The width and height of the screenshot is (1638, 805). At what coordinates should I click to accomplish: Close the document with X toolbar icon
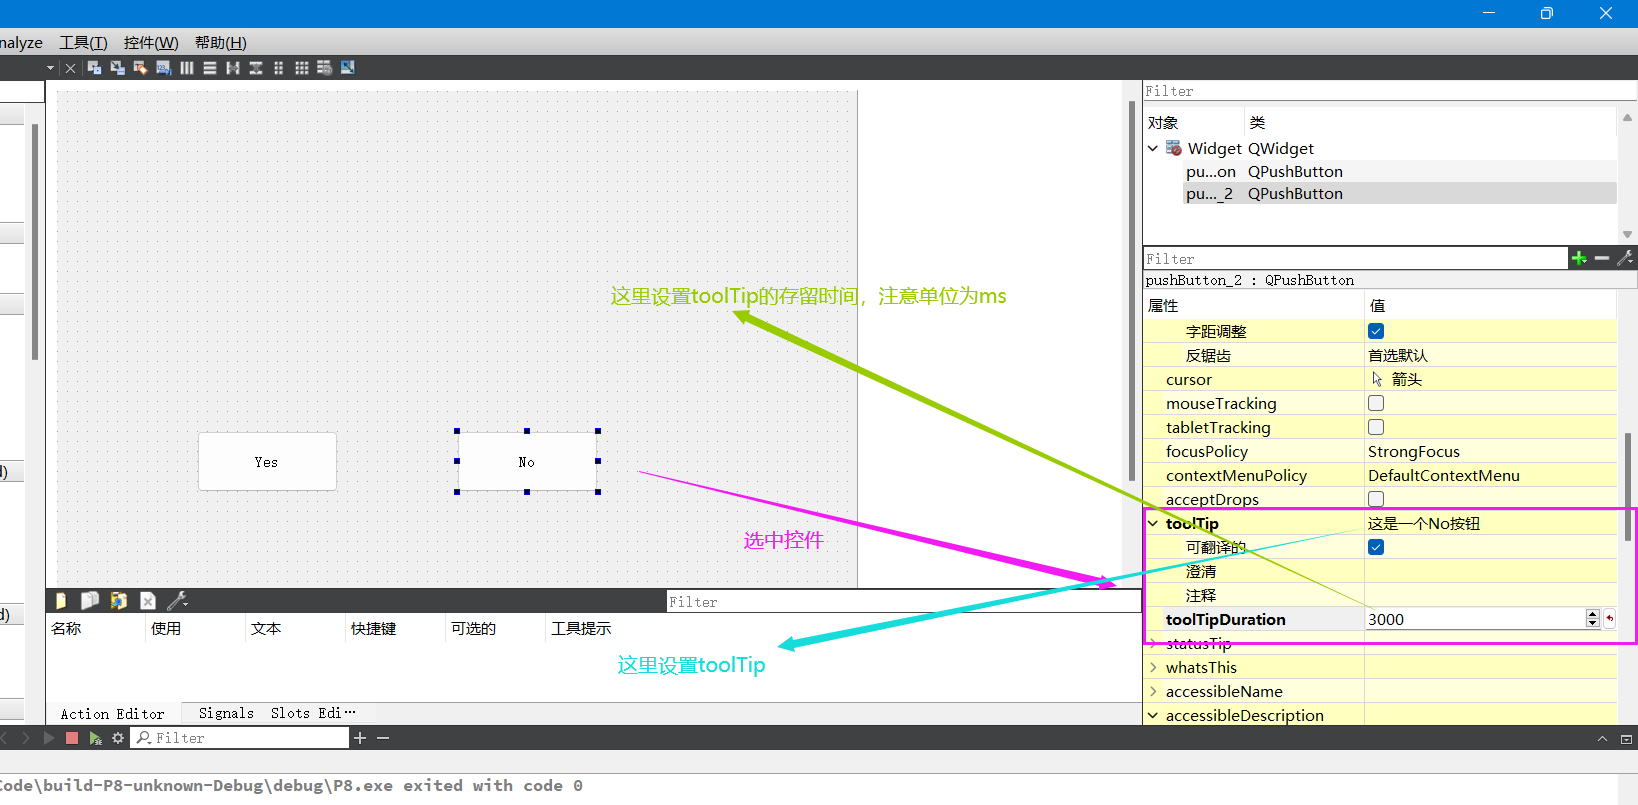[x=70, y=68]
